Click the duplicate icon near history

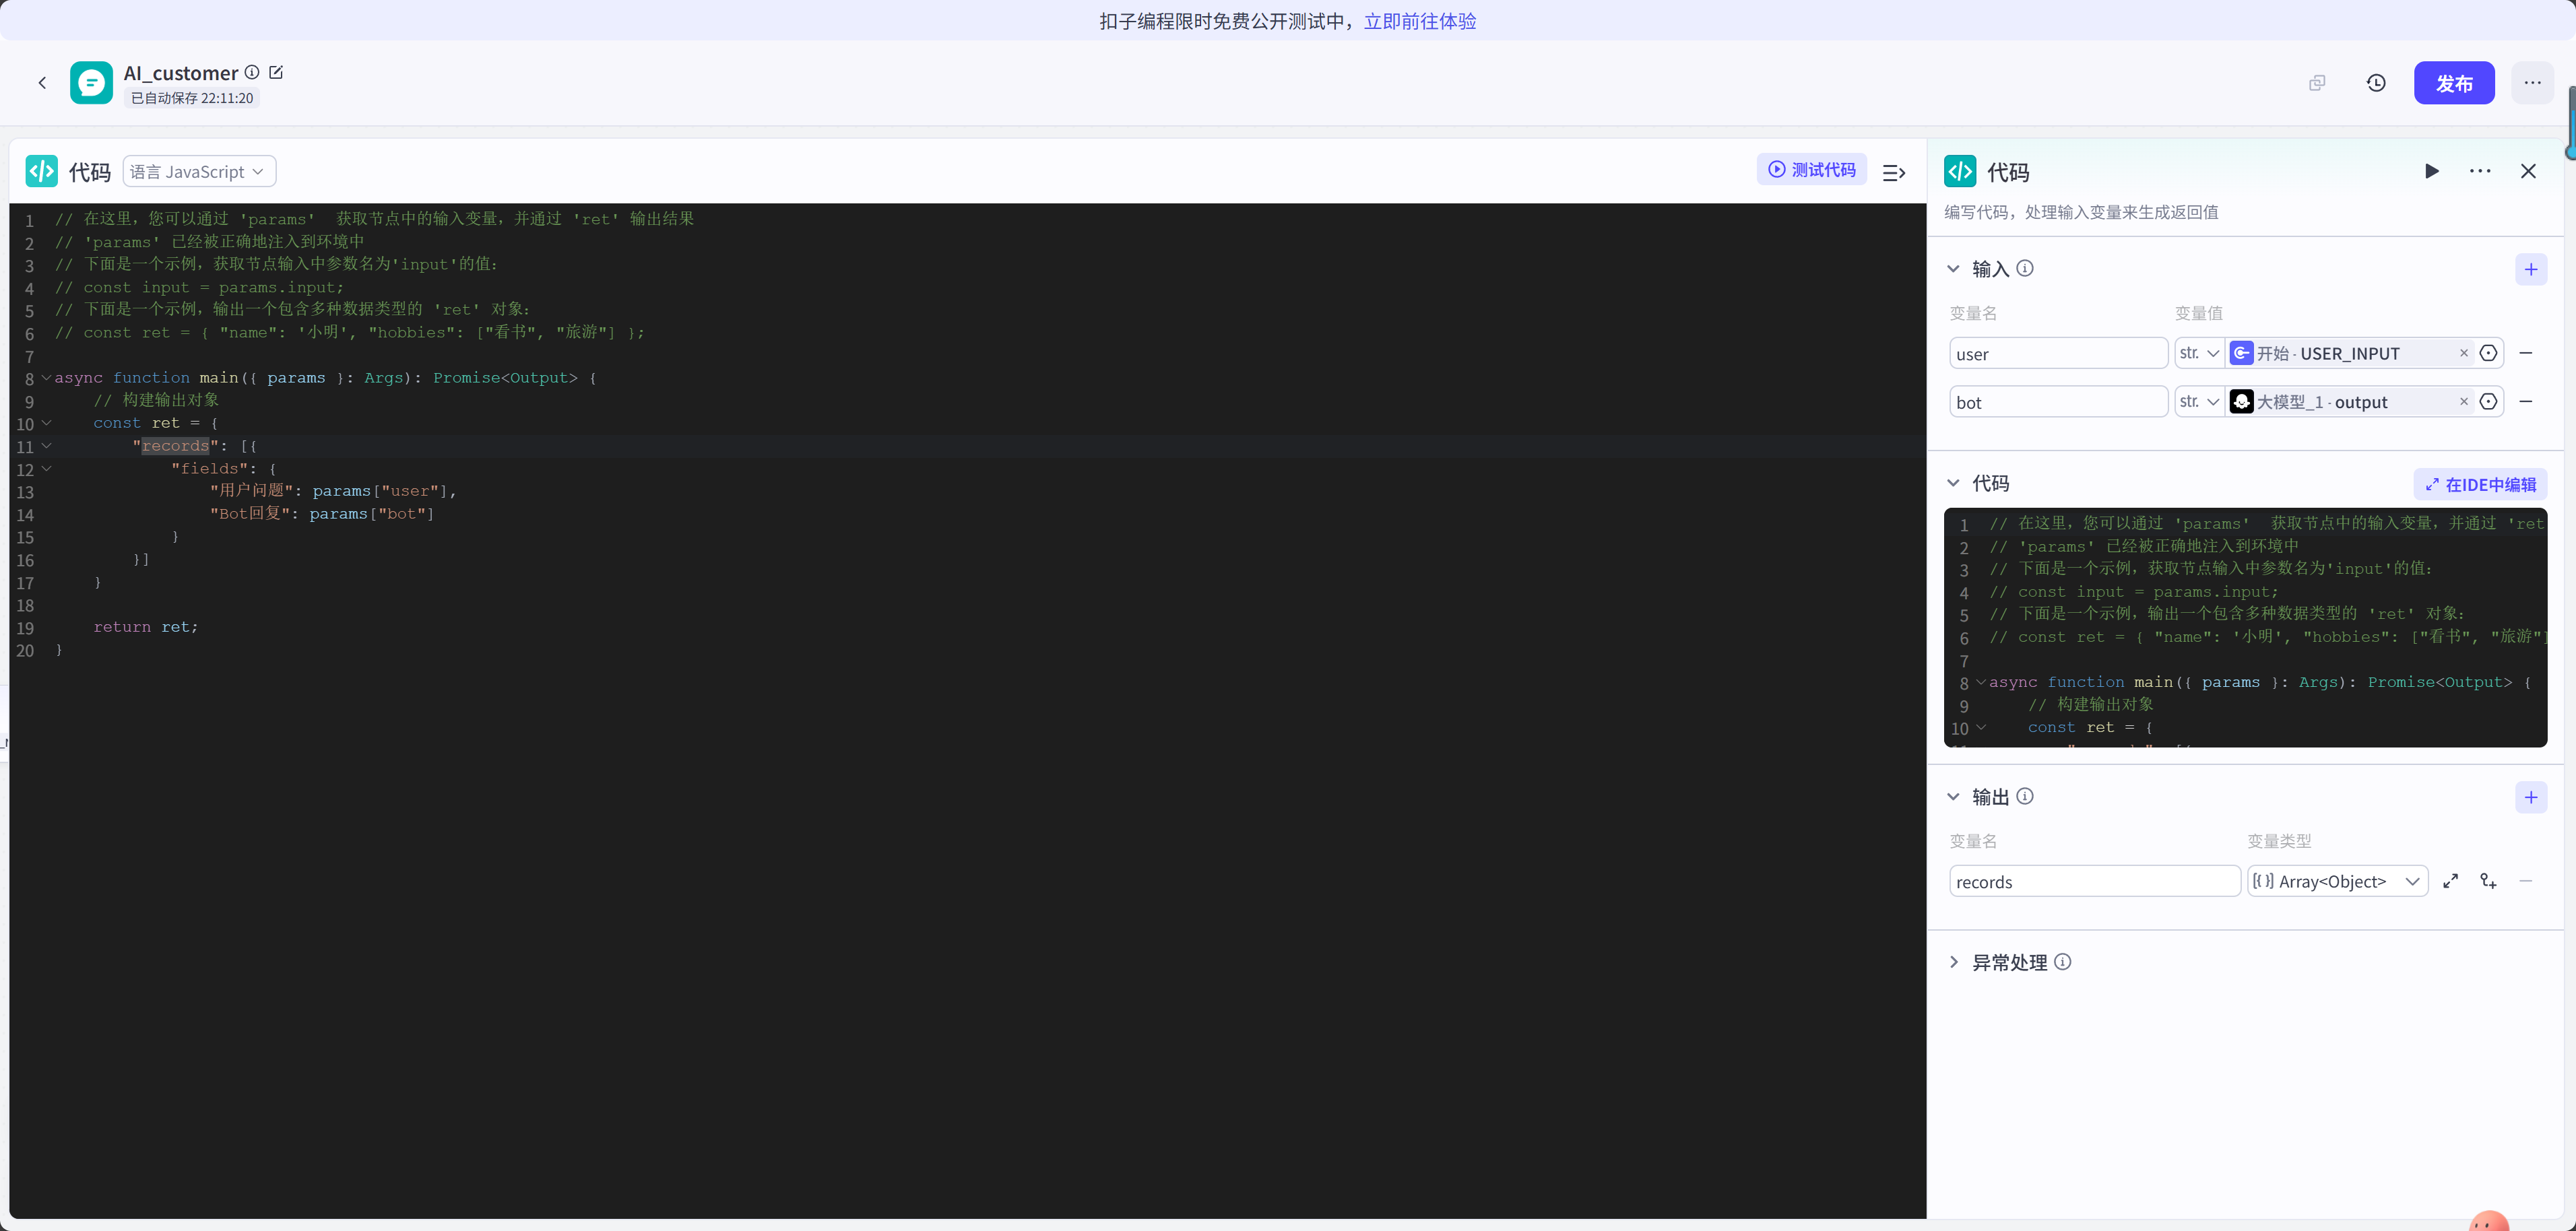pyautogui.click(x=2317, y=83)
